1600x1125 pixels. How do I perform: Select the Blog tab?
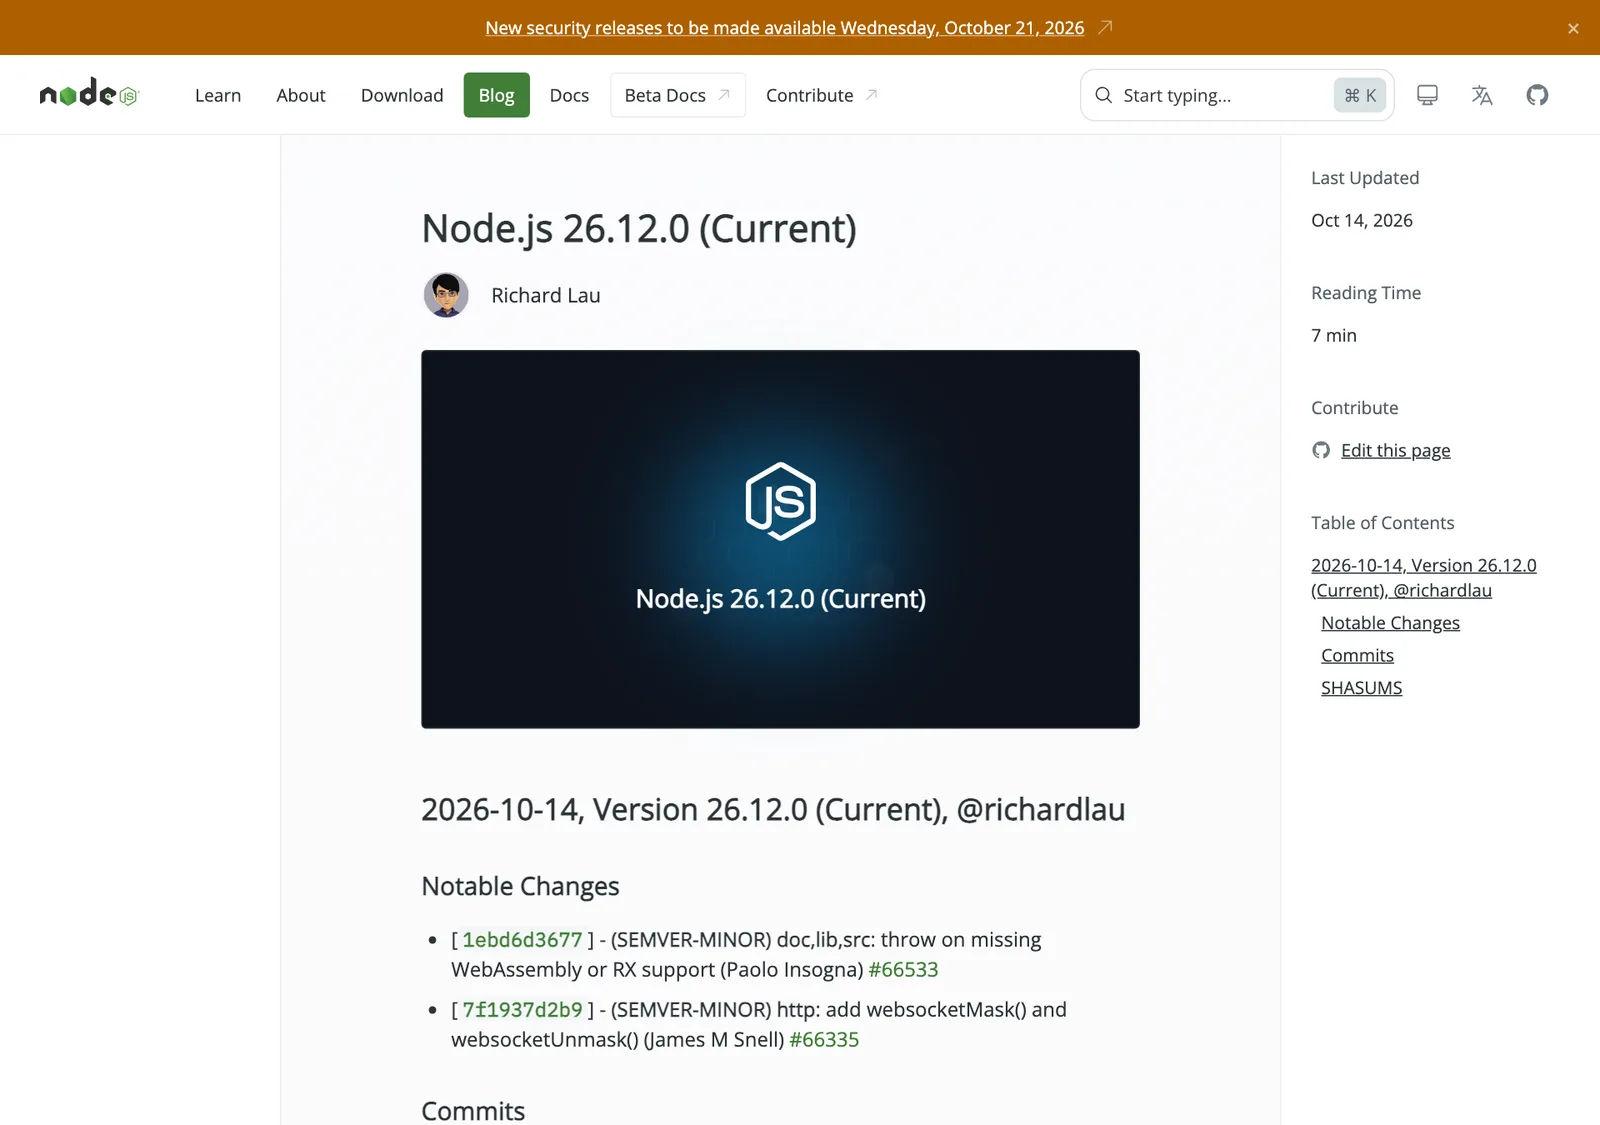497,95
